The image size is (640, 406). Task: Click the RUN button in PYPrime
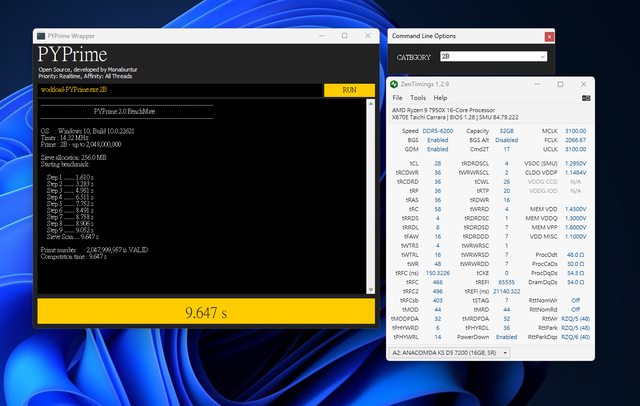(x=349, y=90)
